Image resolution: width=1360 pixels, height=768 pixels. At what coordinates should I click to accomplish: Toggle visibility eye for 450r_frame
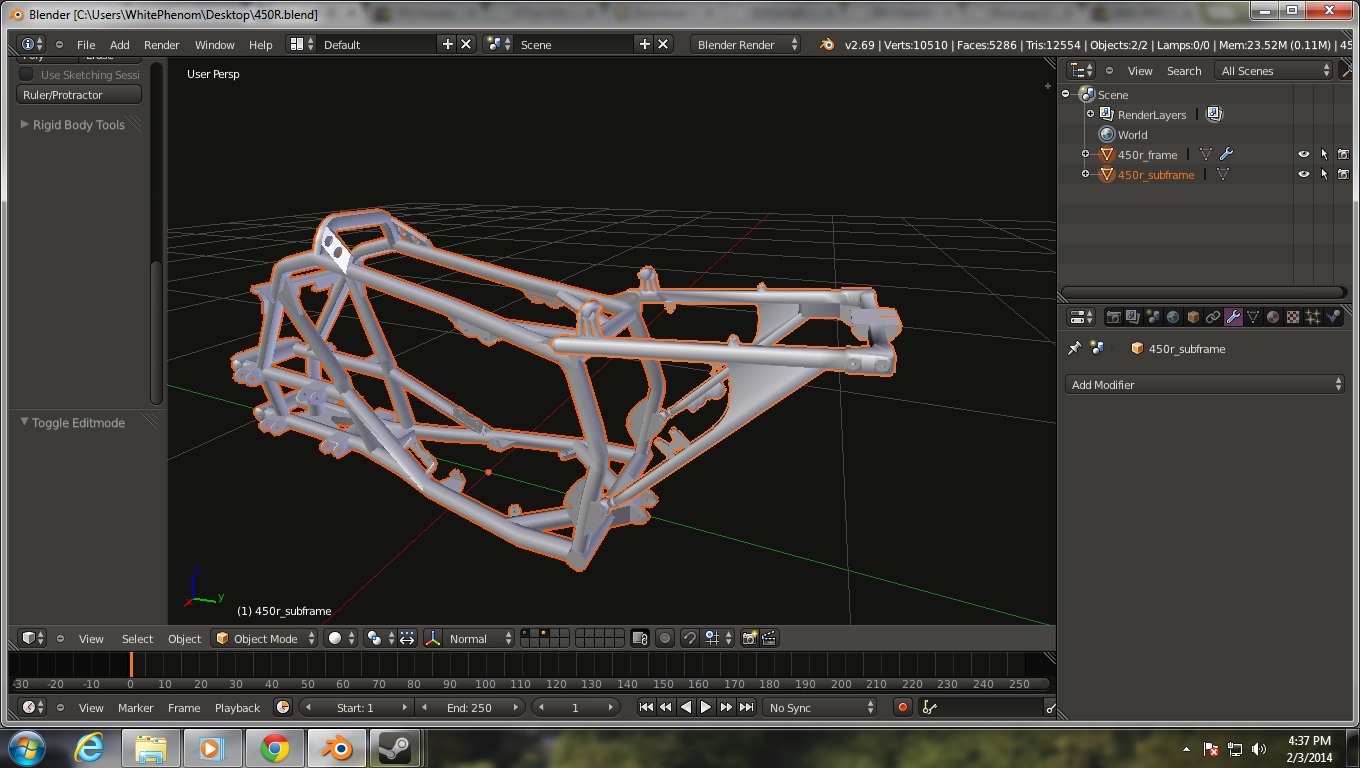coord(1304,154)
